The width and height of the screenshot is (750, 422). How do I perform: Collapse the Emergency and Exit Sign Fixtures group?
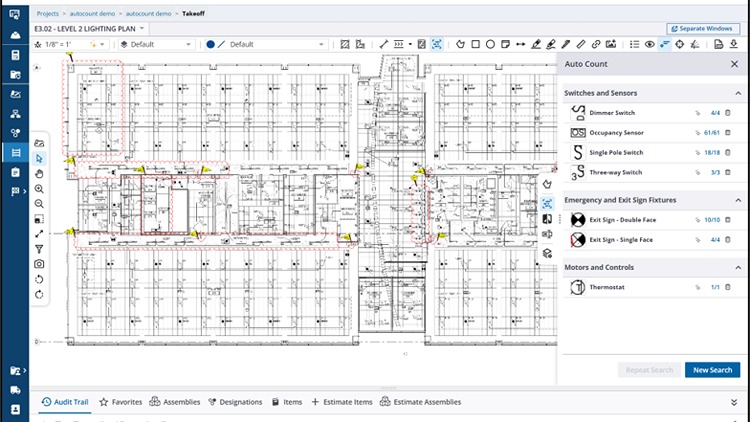(738, 200)
